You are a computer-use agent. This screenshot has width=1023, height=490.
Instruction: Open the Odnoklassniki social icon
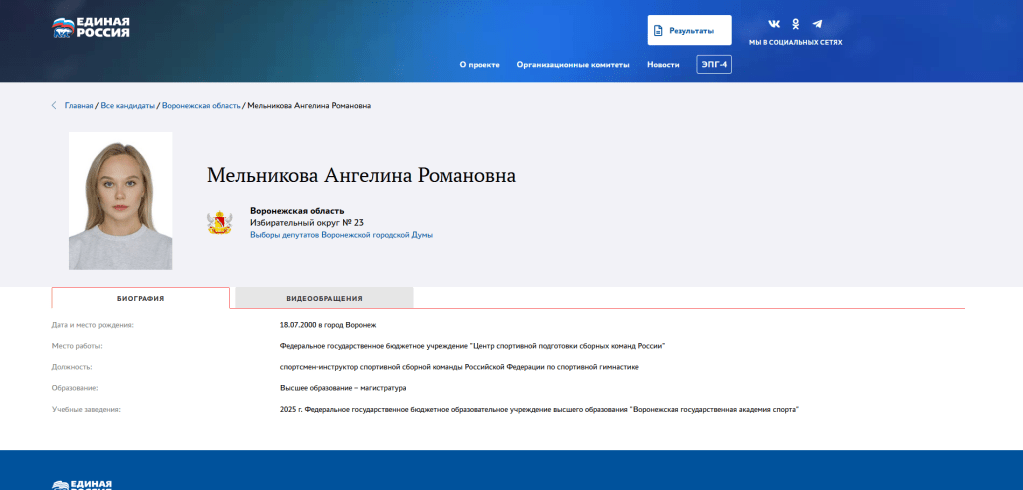click(796, 24)
